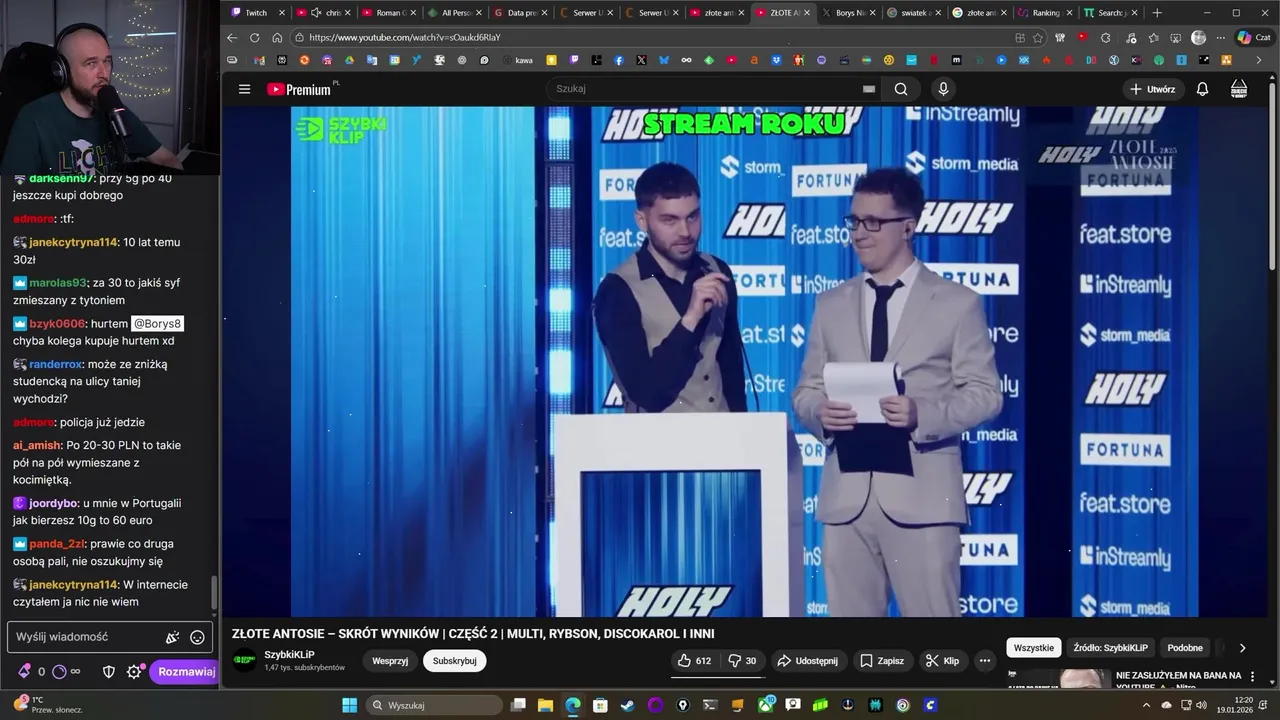Open browser home page icon
This screenshot has height=720, width=1280.
tap(277, 37)
